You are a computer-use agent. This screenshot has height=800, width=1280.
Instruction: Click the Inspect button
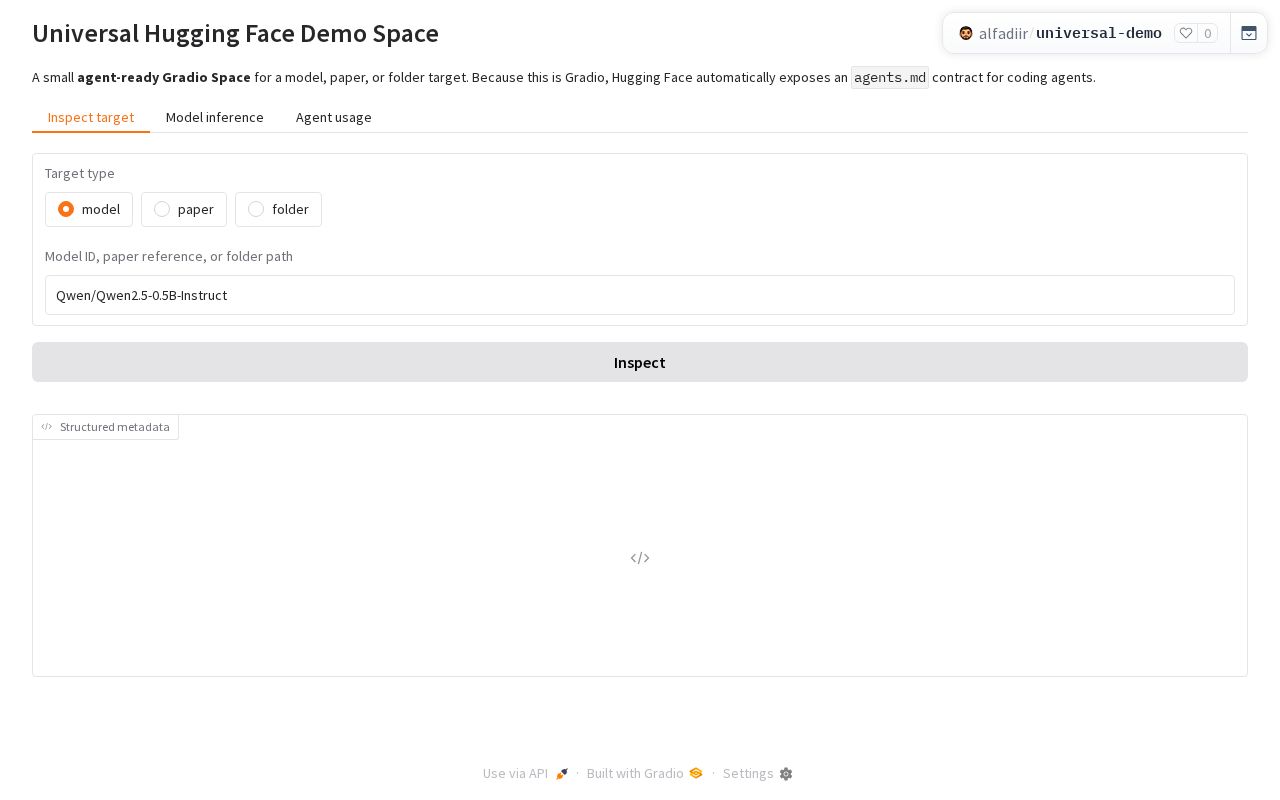pos(640,362)
